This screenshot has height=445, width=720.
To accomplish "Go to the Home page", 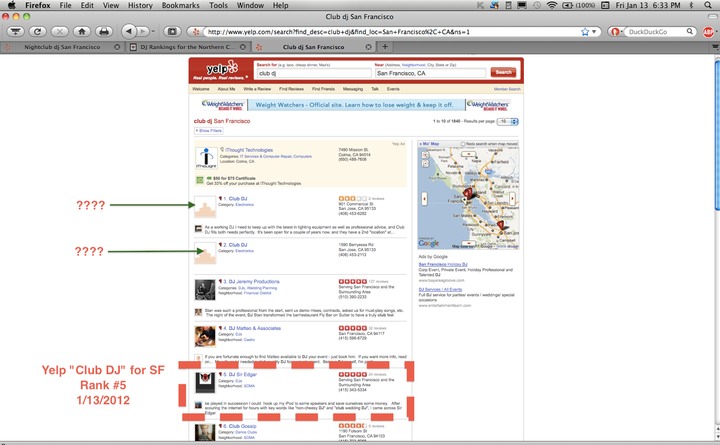I will tap(82, 32).
